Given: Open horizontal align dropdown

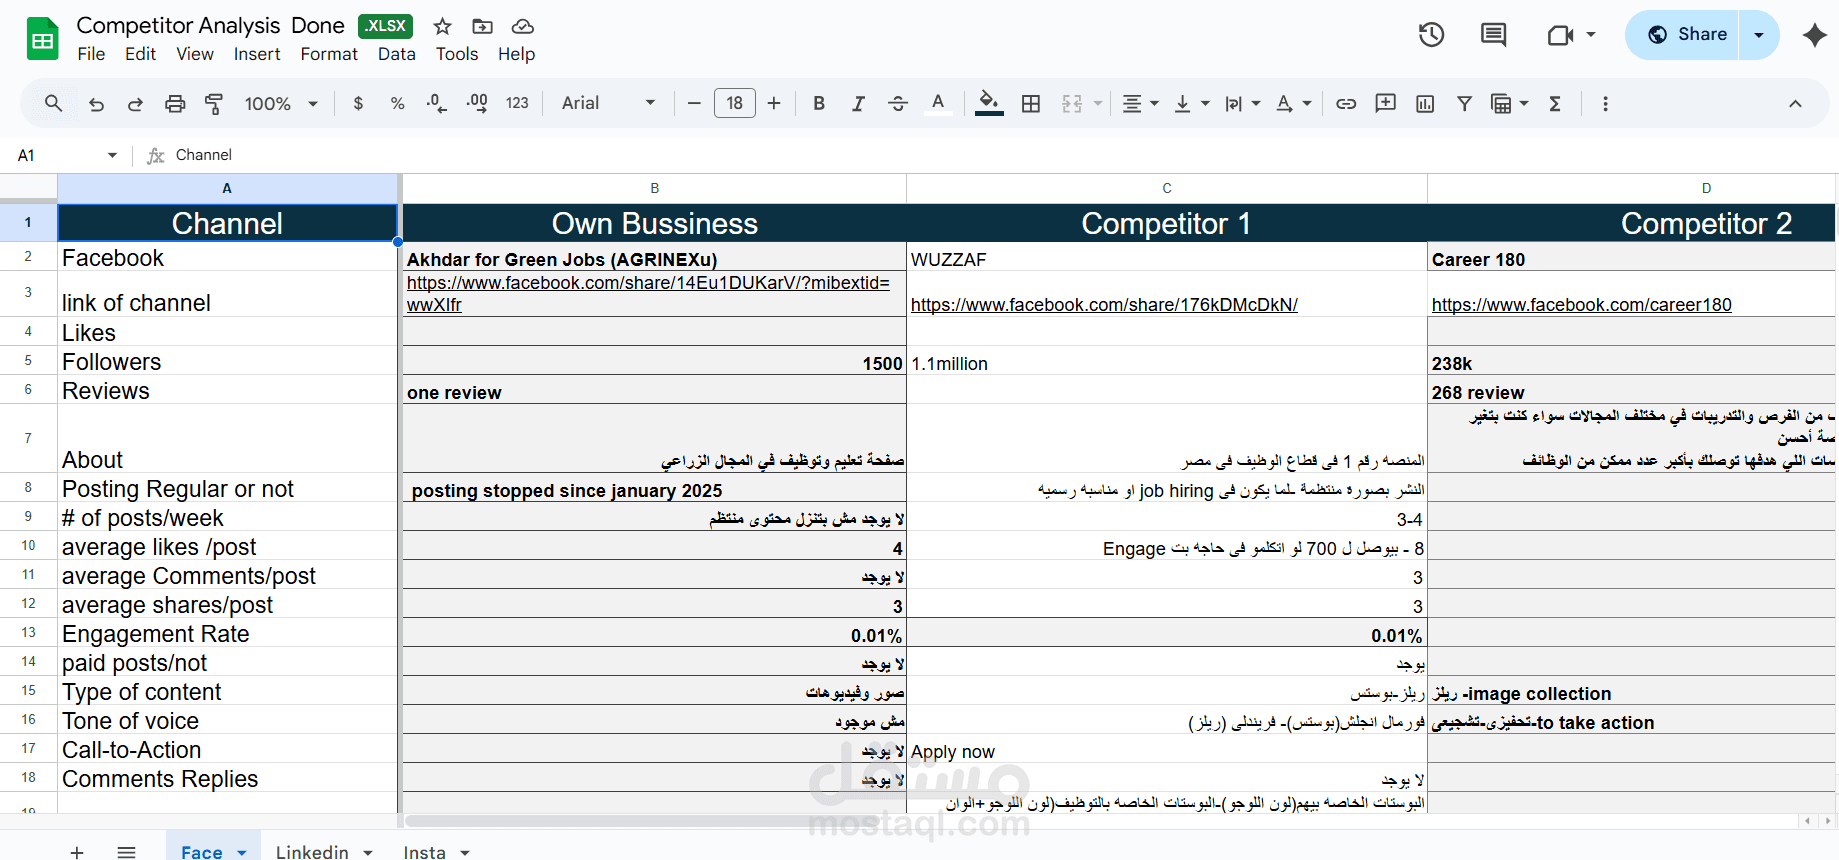Looking at the screenshot, I should 1140,103.
